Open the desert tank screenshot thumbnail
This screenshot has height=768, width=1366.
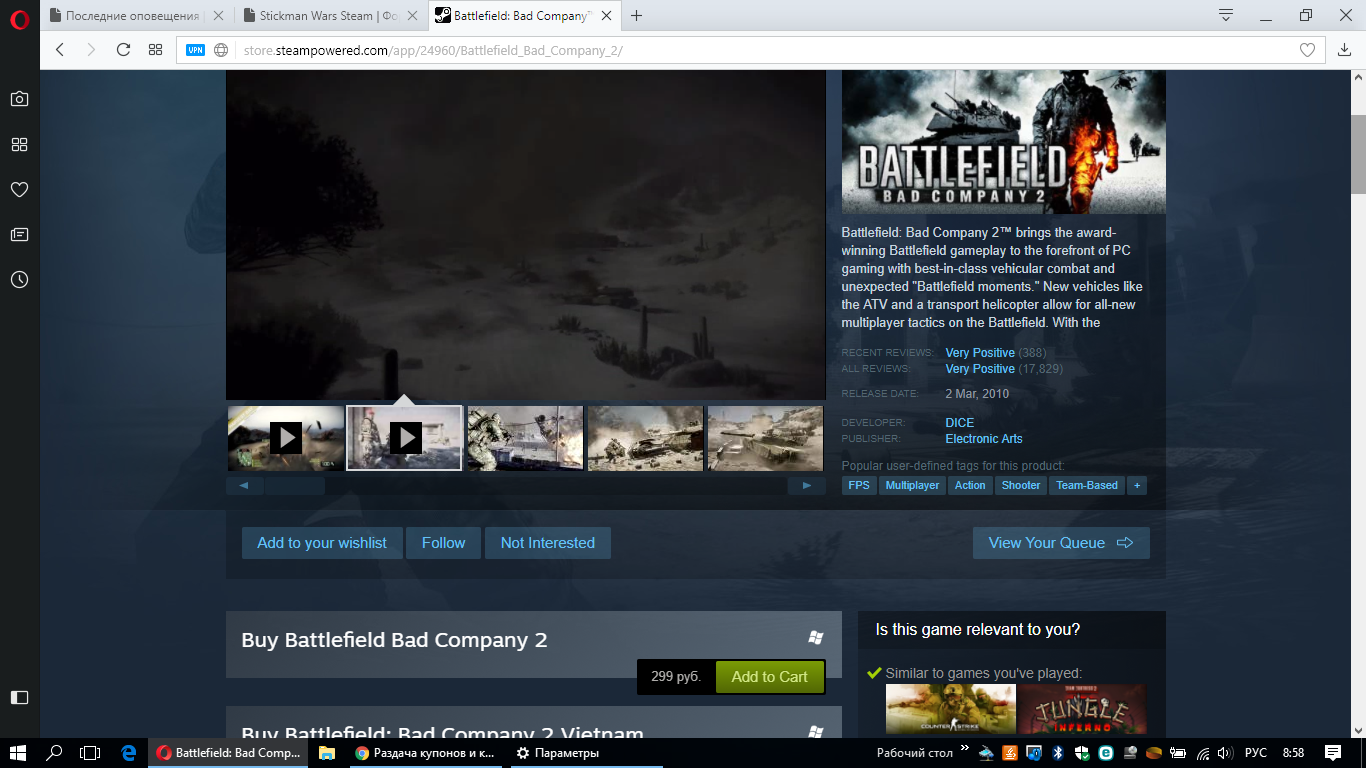tap(645, 437)
